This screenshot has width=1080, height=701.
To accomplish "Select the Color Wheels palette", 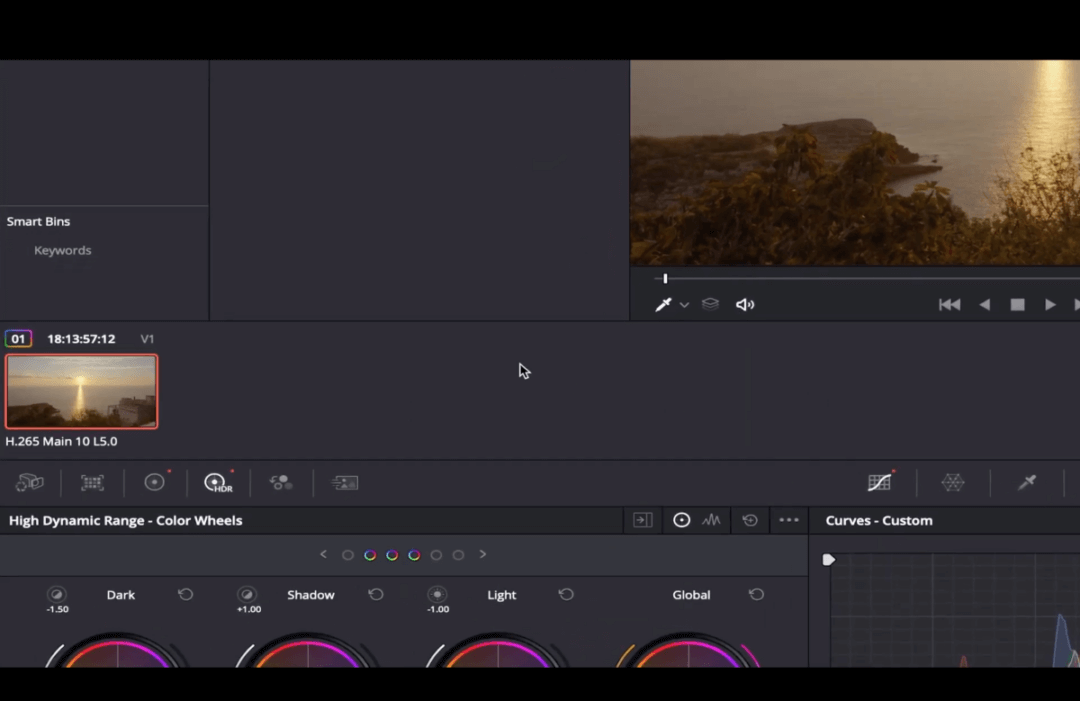I will click(154, 482).
